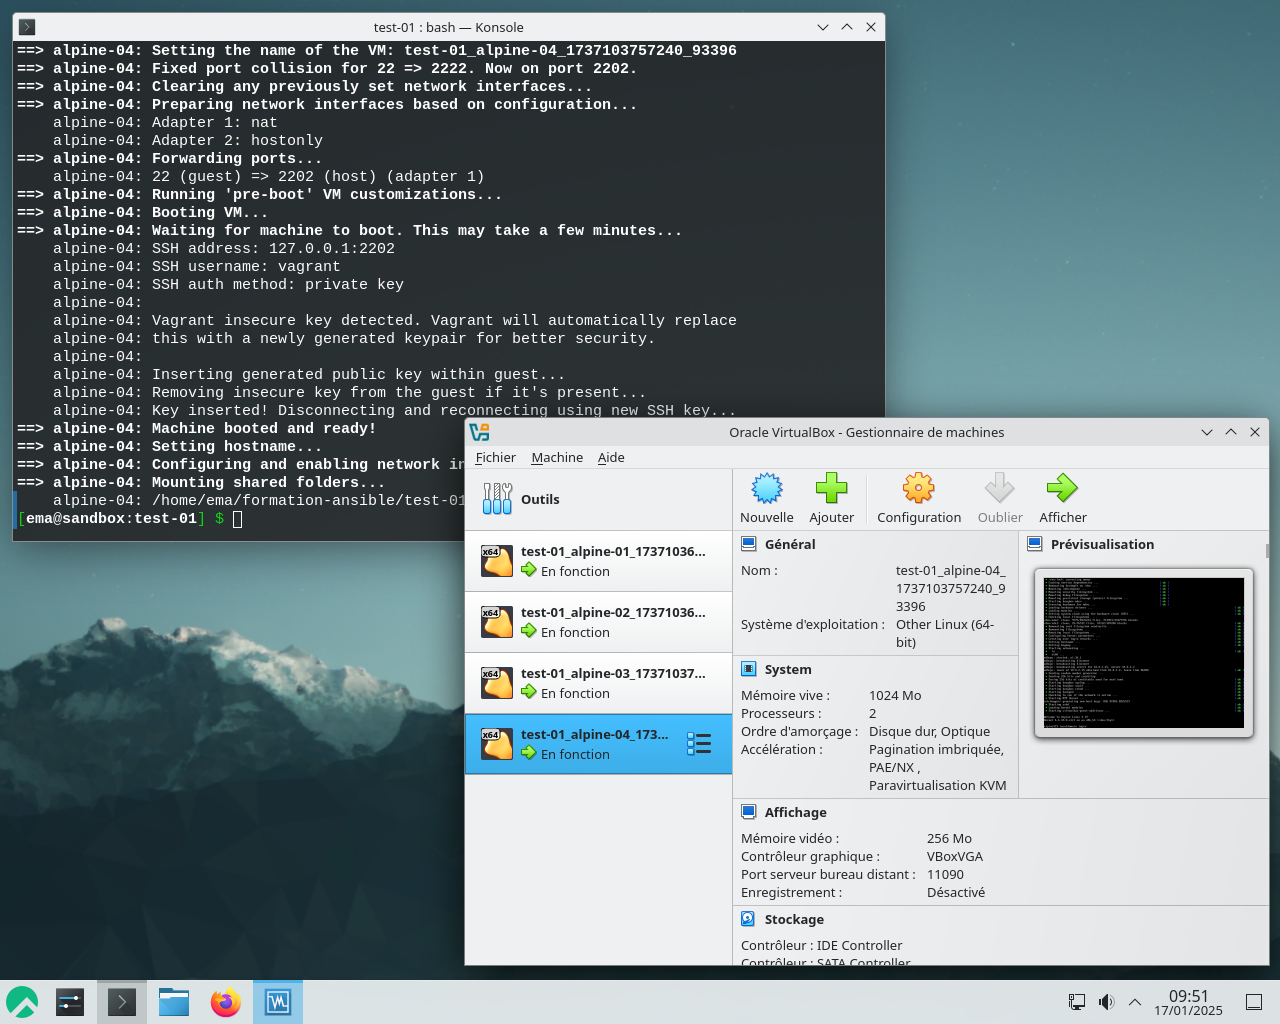Toggle show desktop in the tray corner
The width and height of the screenshot is (1280, 1024).
coord(1252,1001)
